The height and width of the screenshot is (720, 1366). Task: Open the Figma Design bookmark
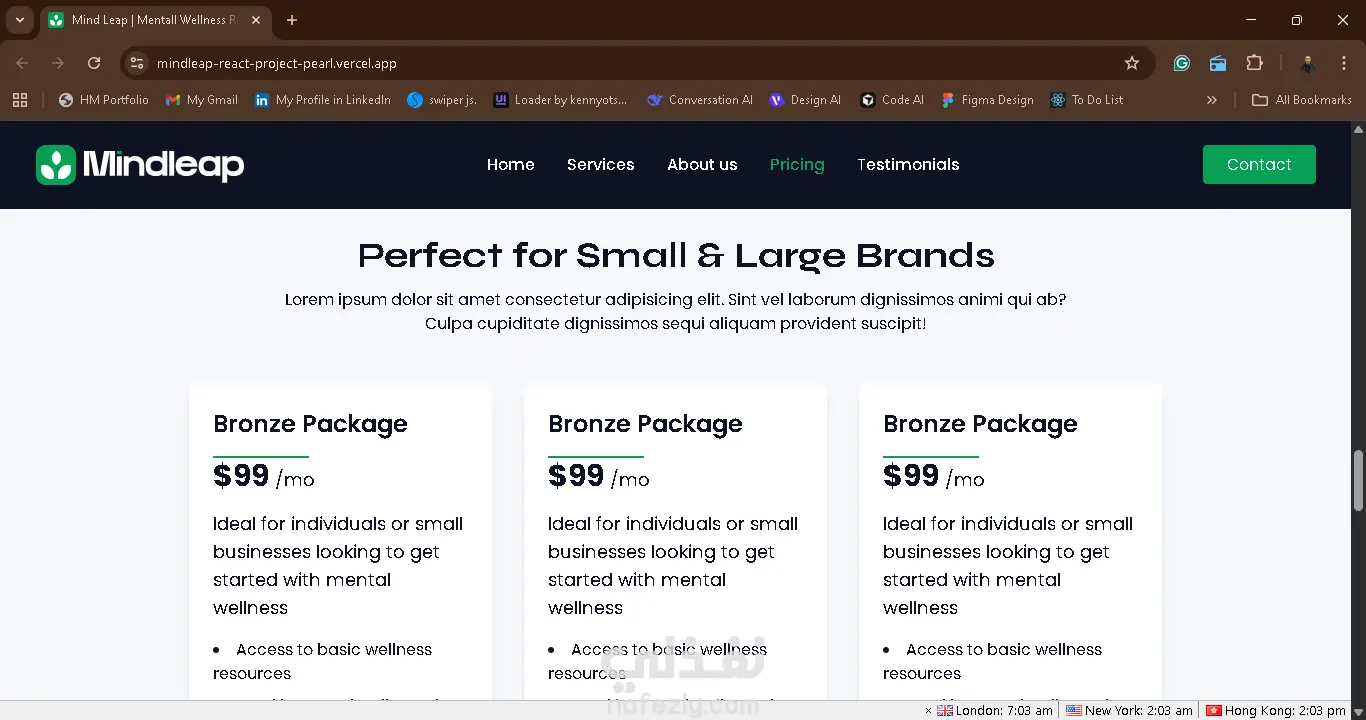987,100
